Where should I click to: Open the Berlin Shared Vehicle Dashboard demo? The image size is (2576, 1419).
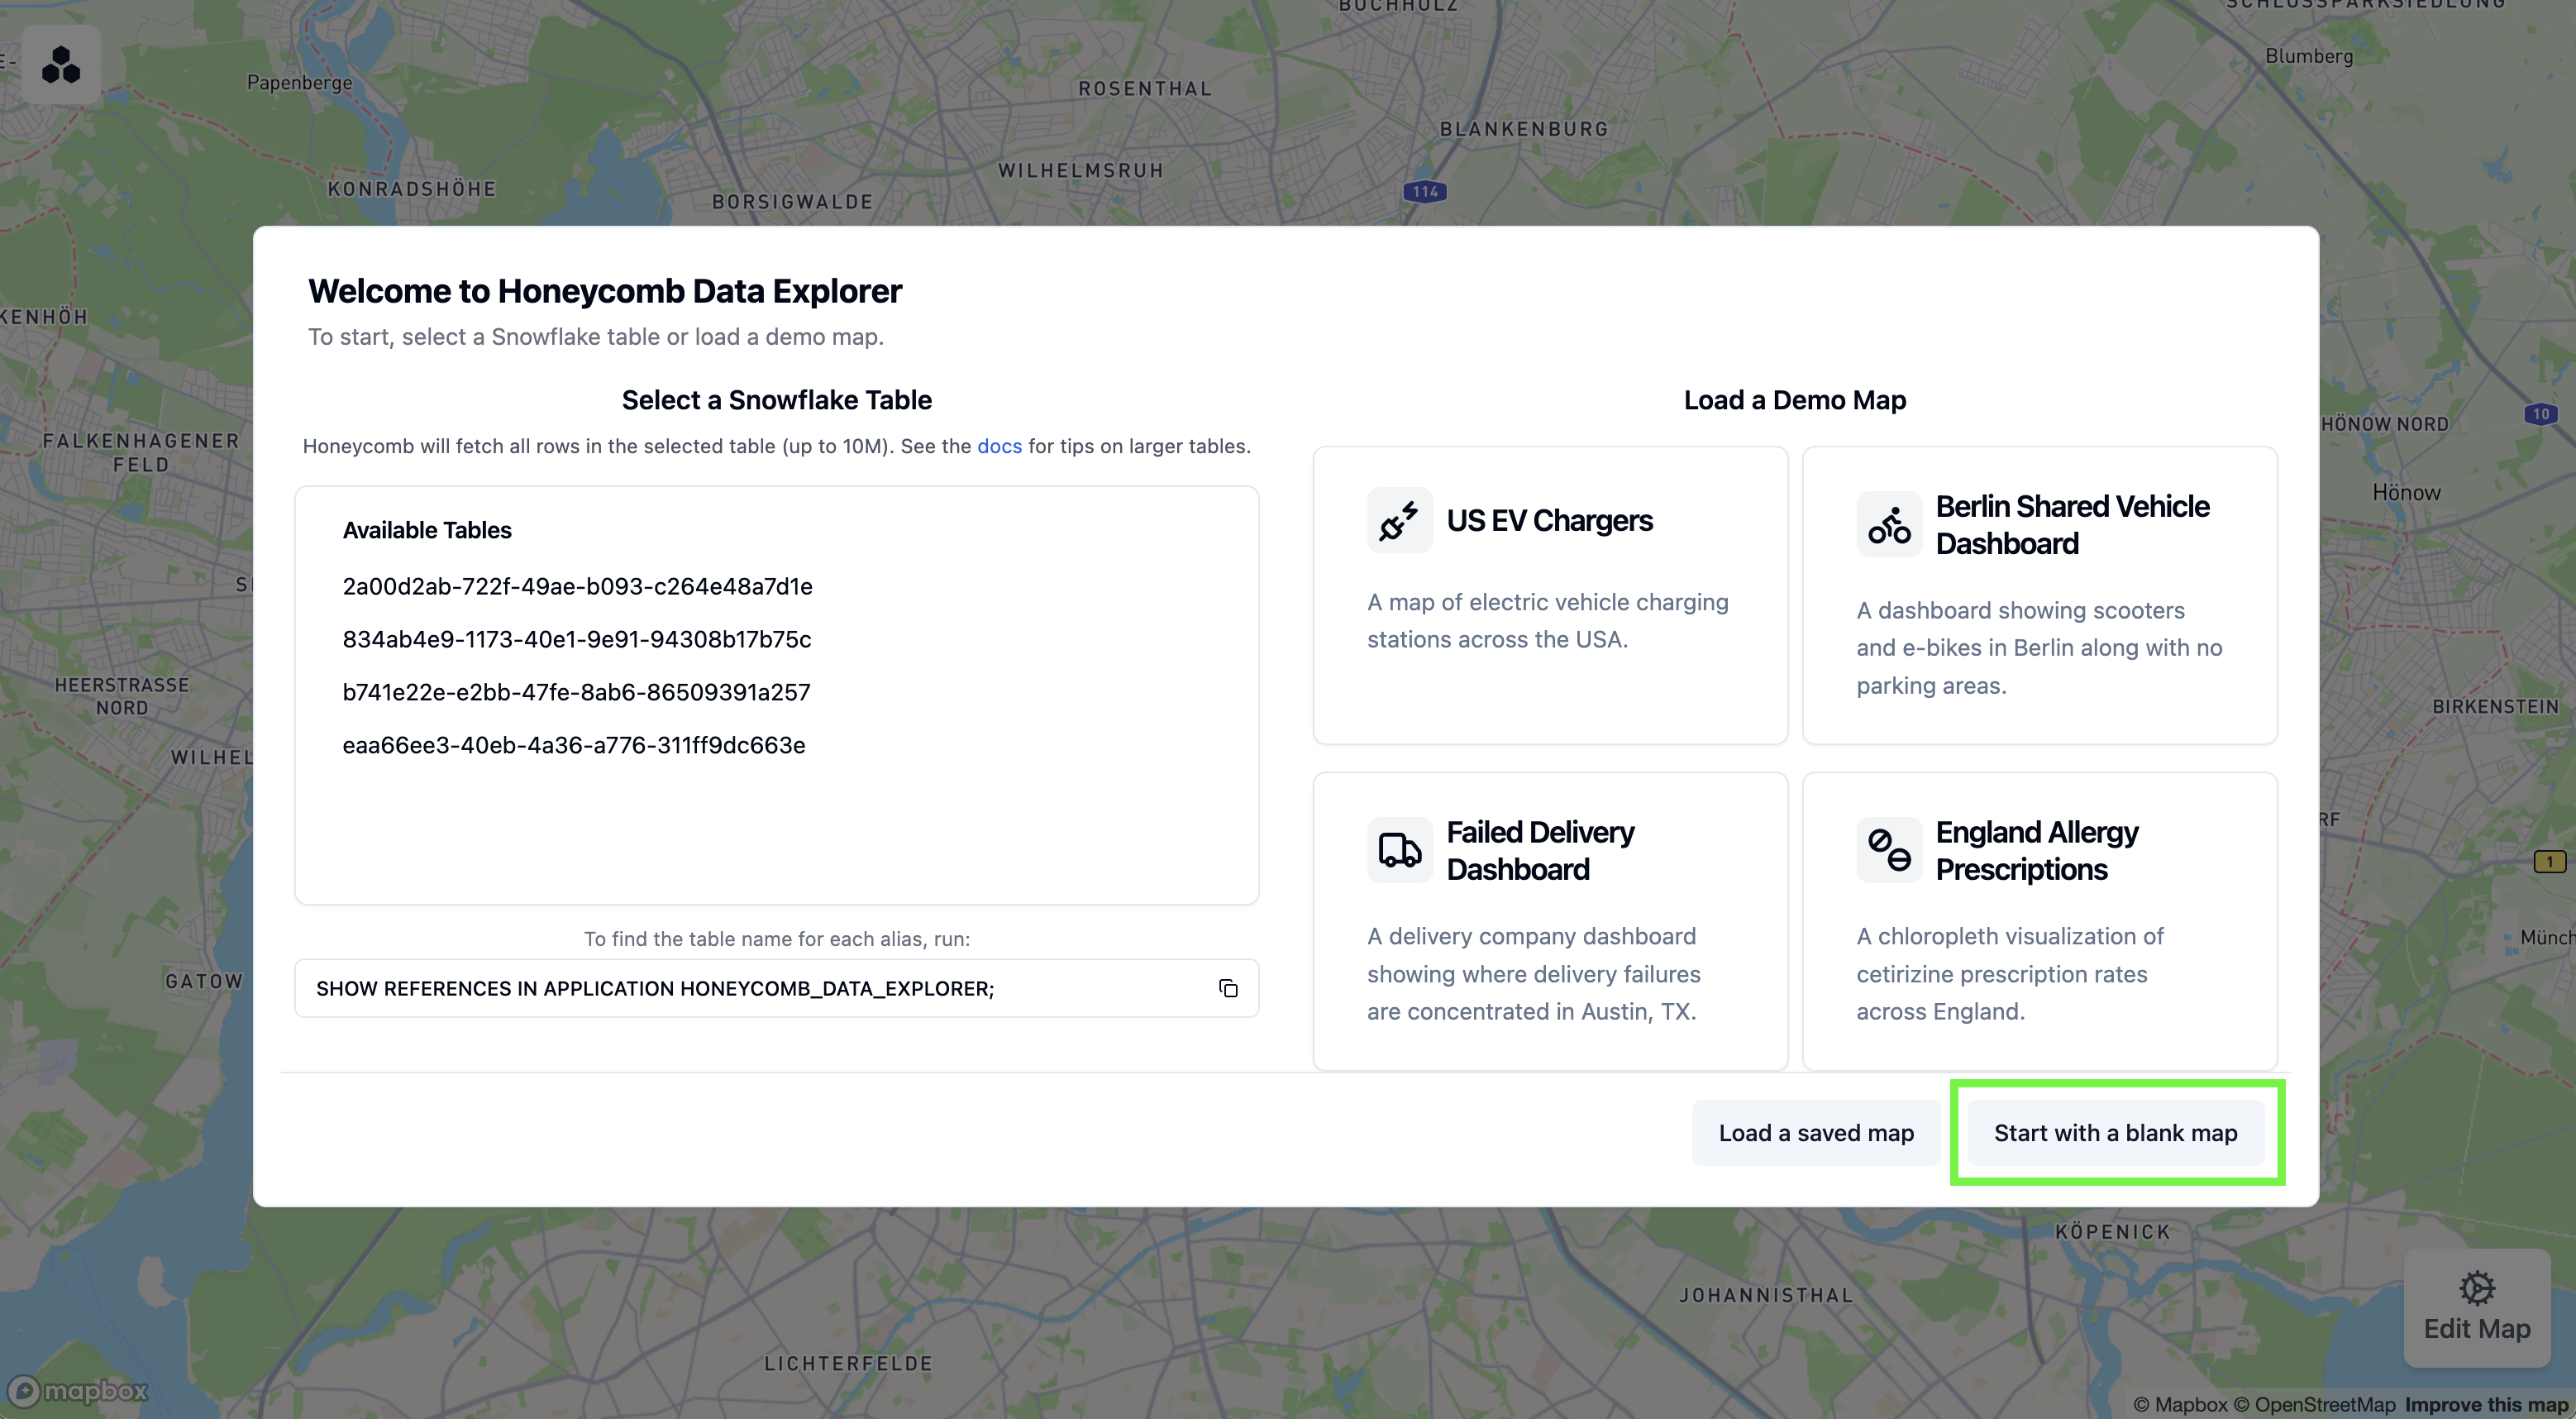click(2039, 595)
